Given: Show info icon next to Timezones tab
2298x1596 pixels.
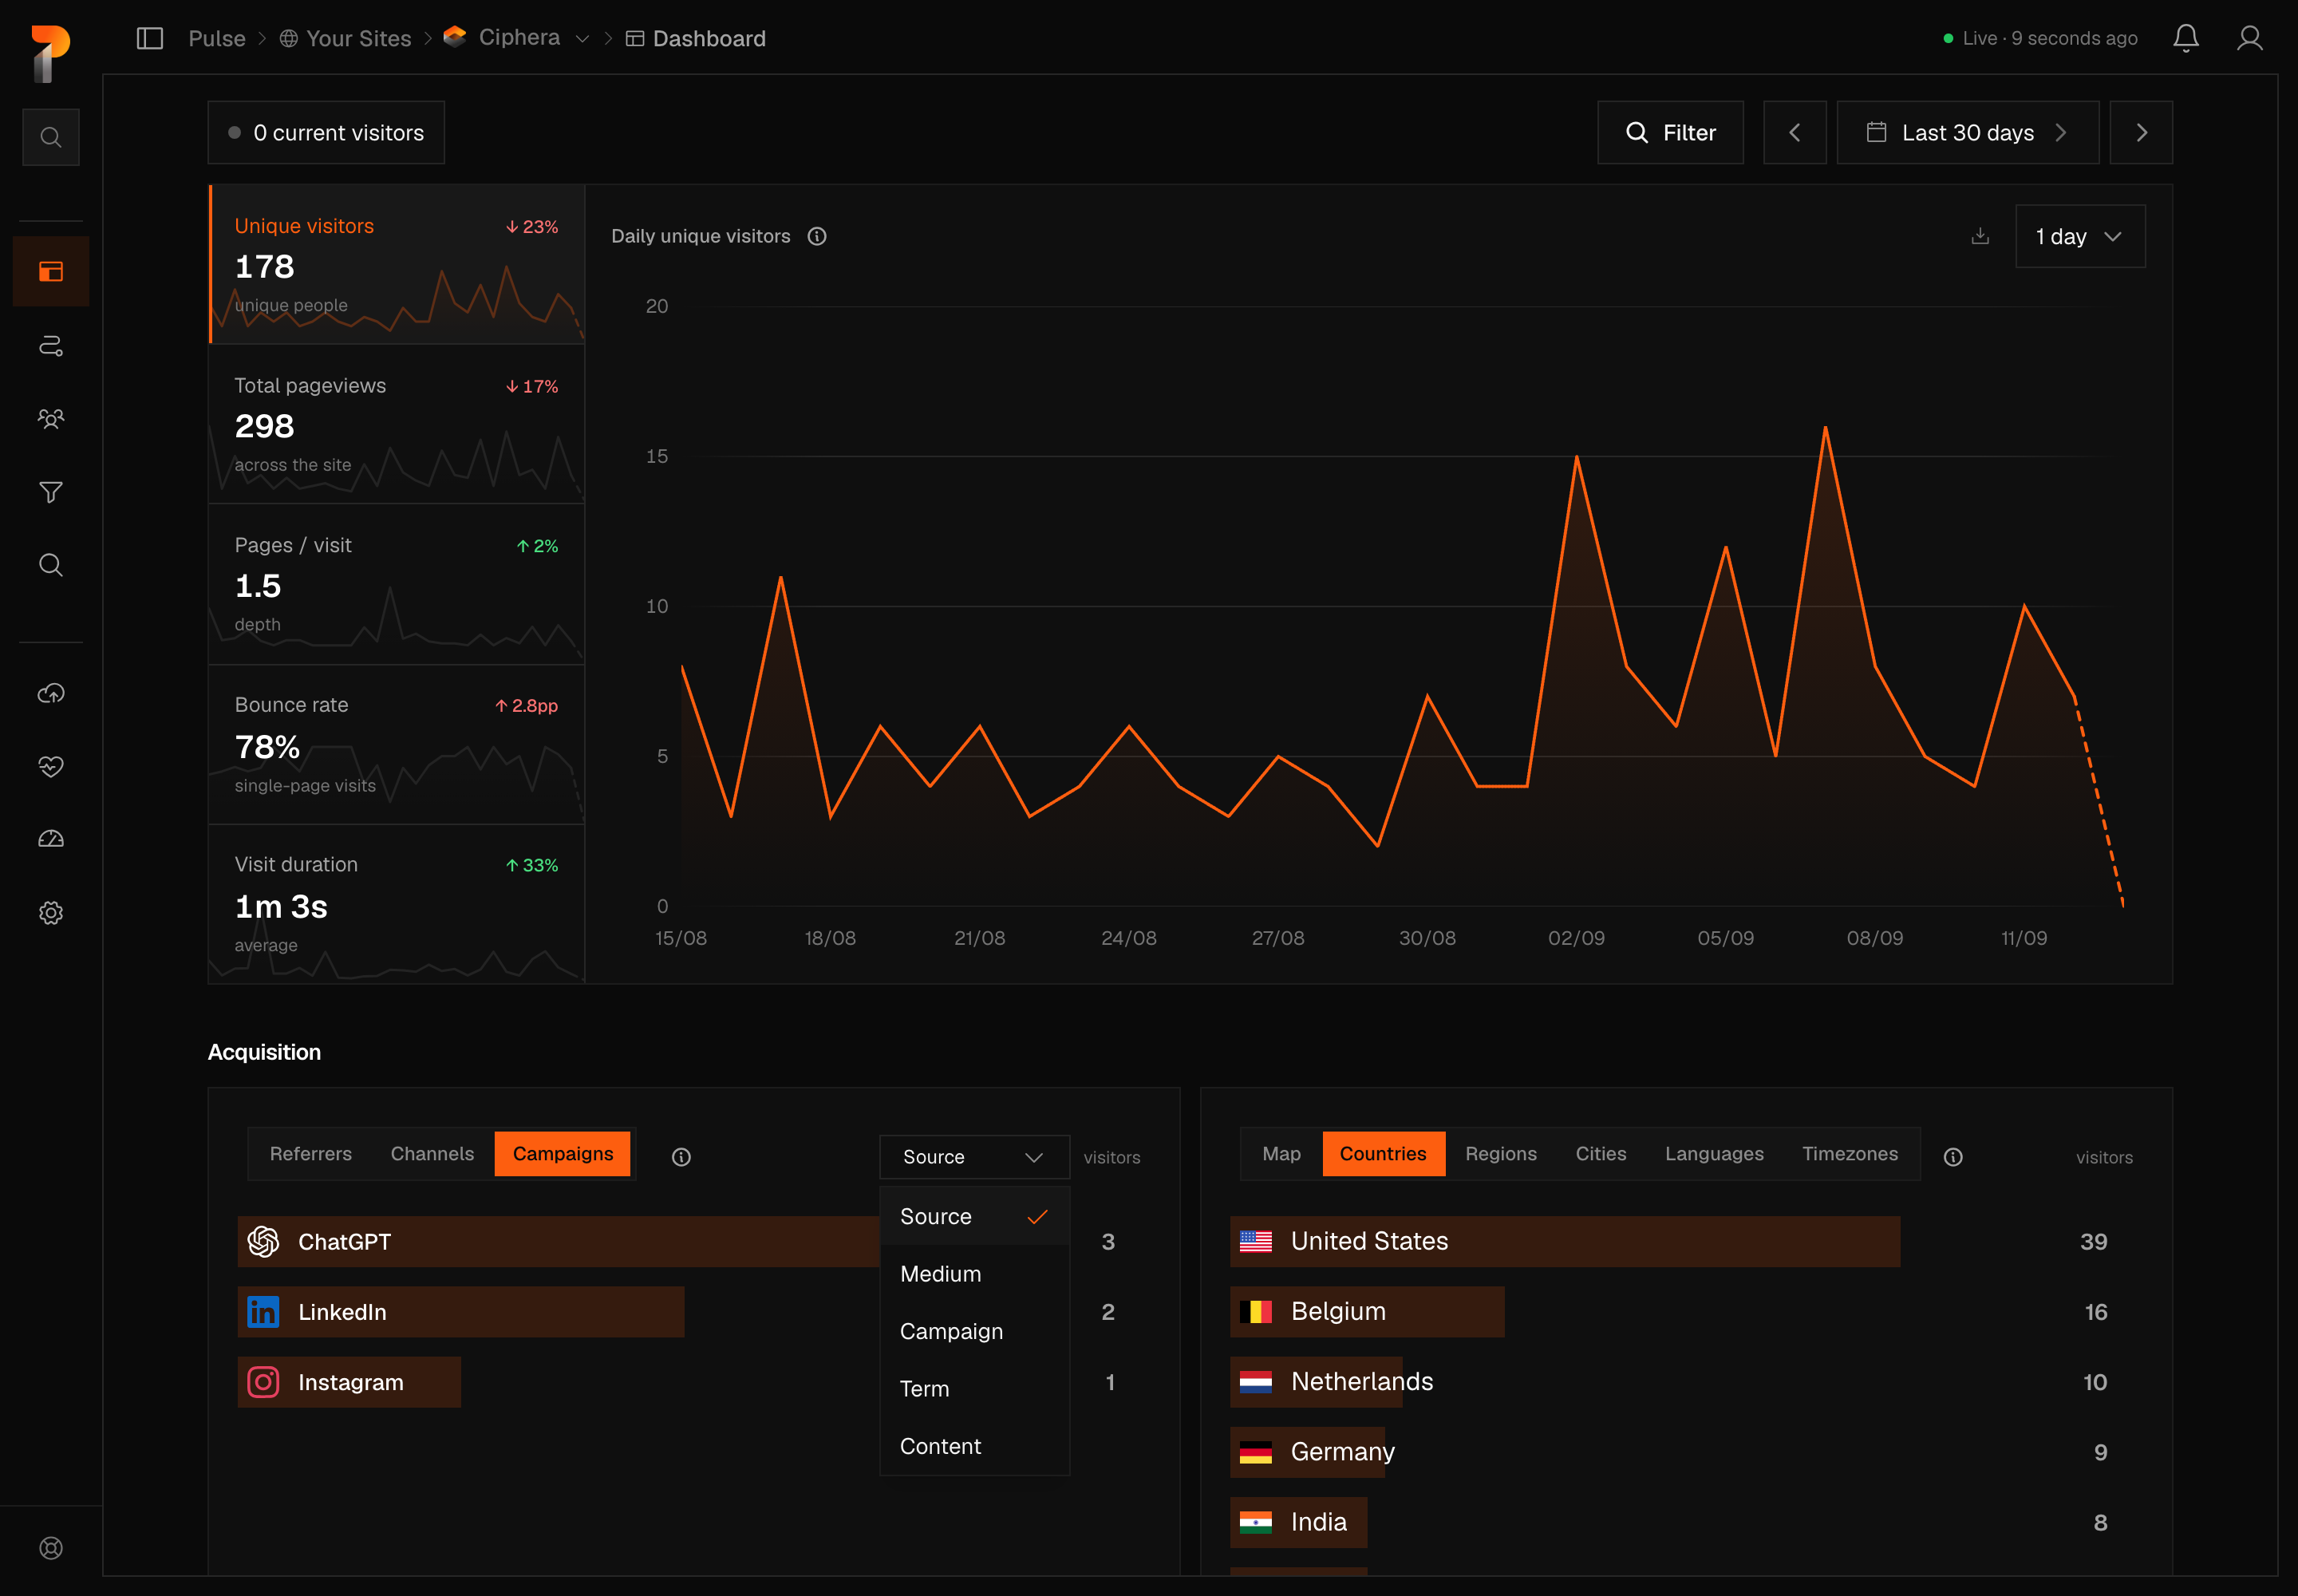Looking at the screenshot, I should pyautogui.click(x=1953, y=1157).
